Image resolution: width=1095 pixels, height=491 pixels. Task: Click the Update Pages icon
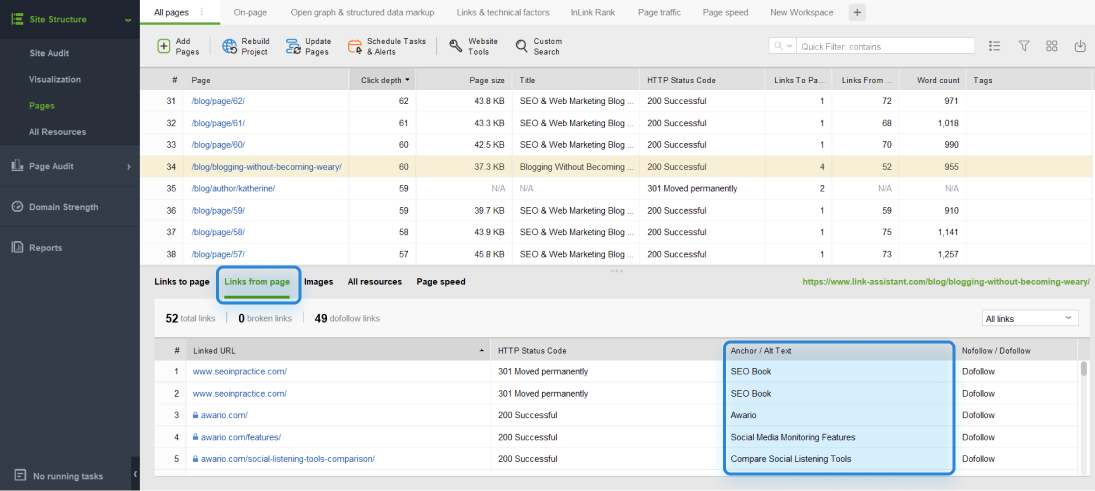pos(293,46)
